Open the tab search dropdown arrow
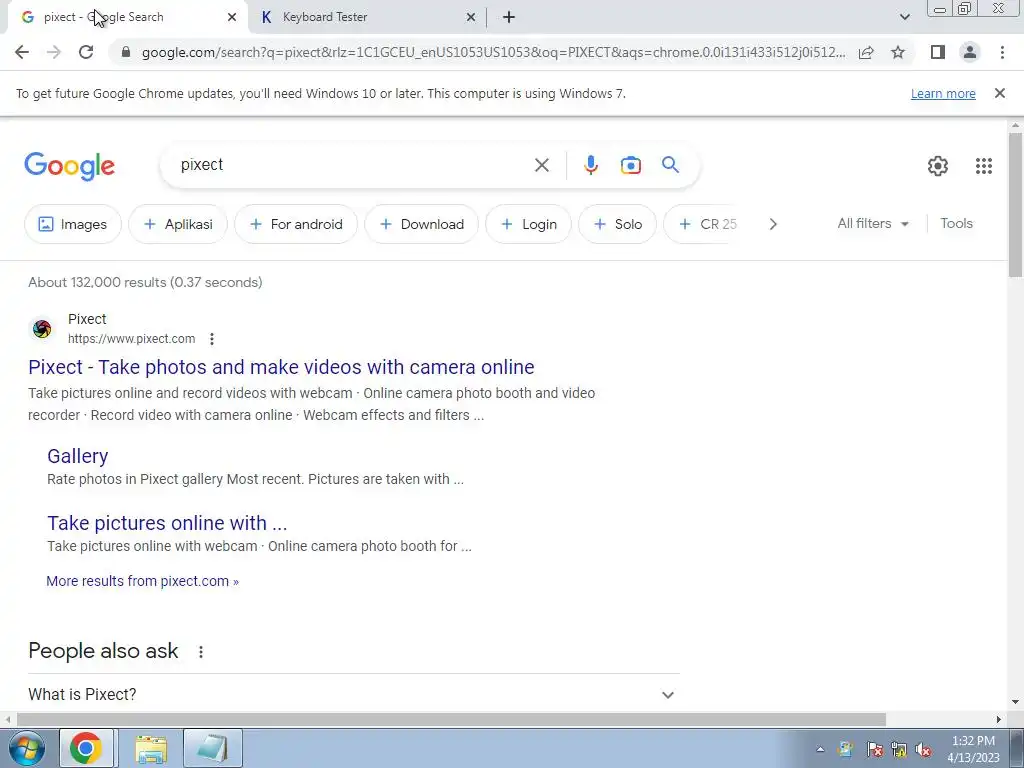This screenshot has width=1024, height=768. pyautogui.click(x=904, y=17)
